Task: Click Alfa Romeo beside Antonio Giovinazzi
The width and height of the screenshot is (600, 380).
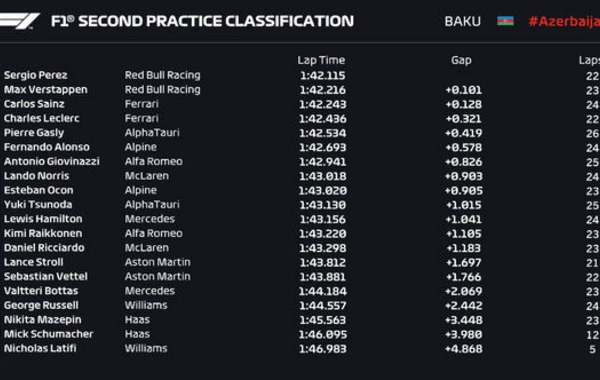Action: pos(153,161)
